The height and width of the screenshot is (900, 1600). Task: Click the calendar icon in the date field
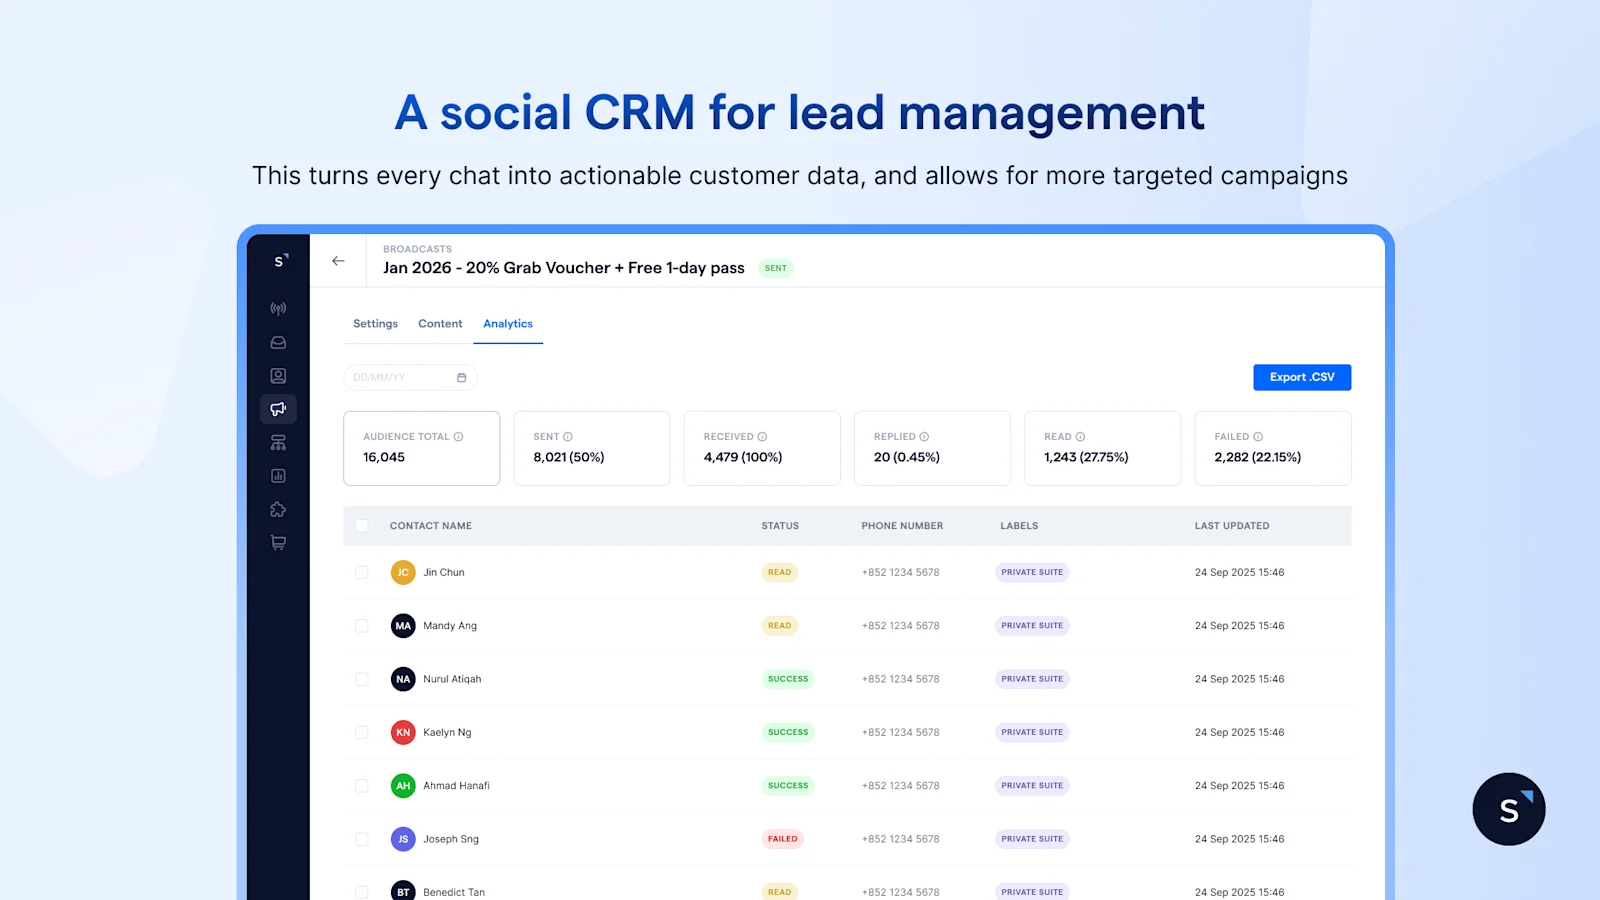461,377
